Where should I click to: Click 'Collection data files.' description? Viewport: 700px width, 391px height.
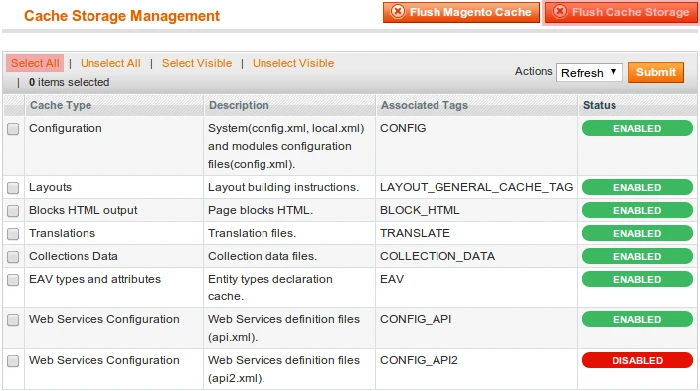tap(262, 256)
